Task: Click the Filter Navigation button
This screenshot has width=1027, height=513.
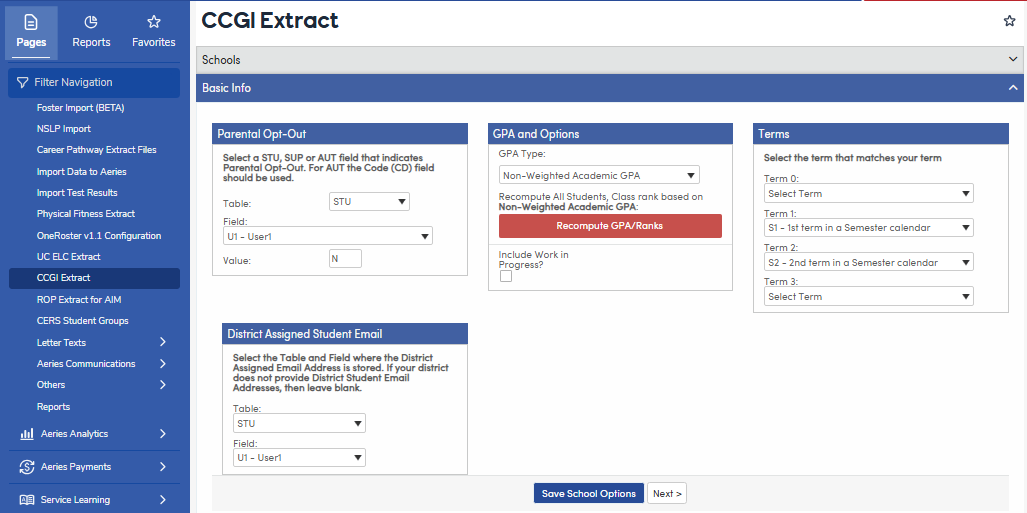Action: click(94, 83)
